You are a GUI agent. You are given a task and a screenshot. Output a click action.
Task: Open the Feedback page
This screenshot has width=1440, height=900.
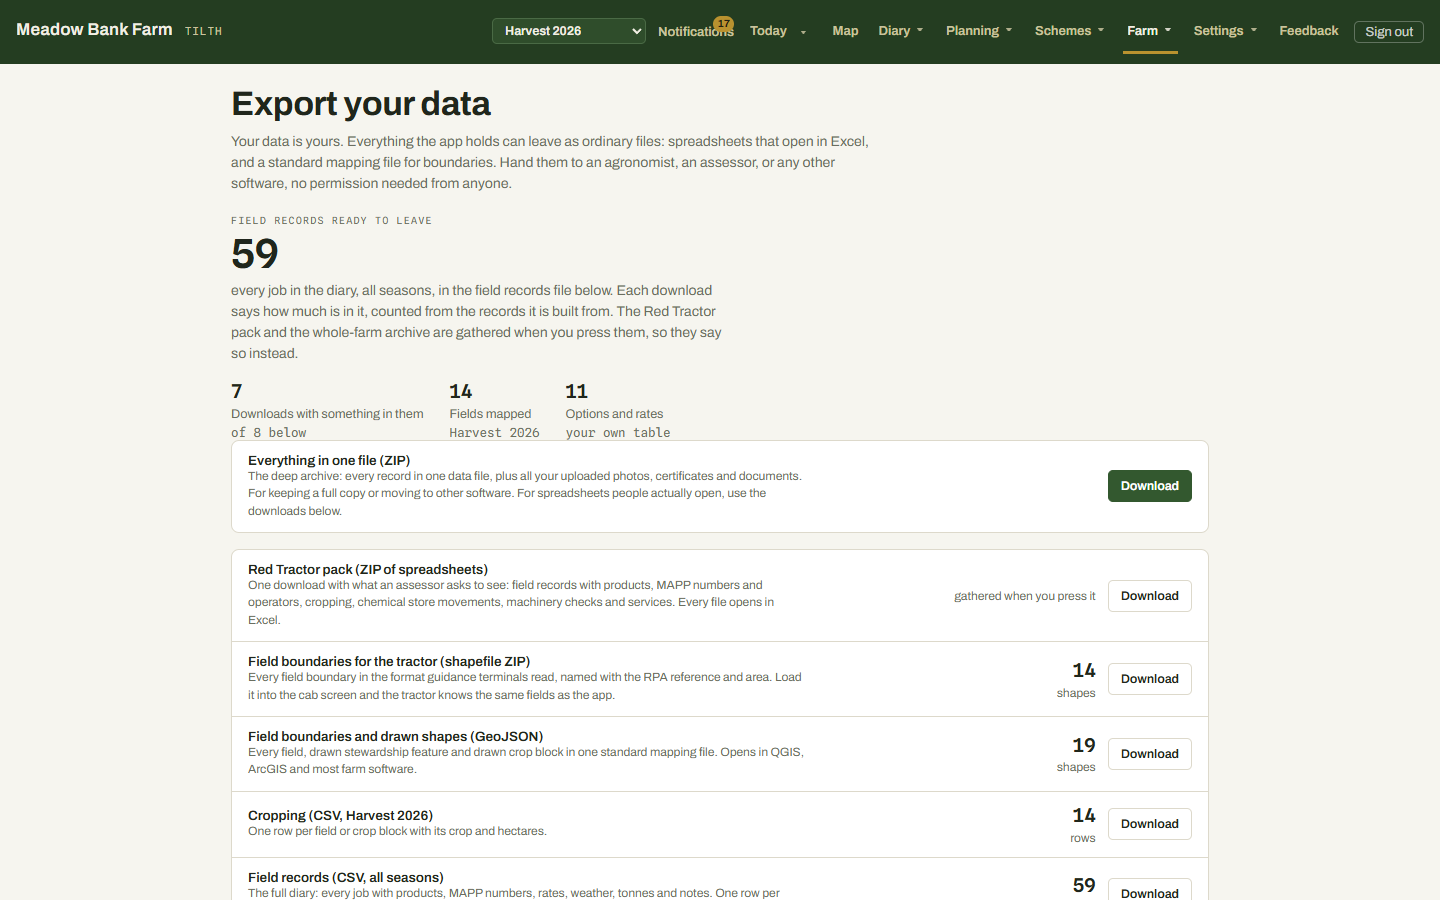1308,31
